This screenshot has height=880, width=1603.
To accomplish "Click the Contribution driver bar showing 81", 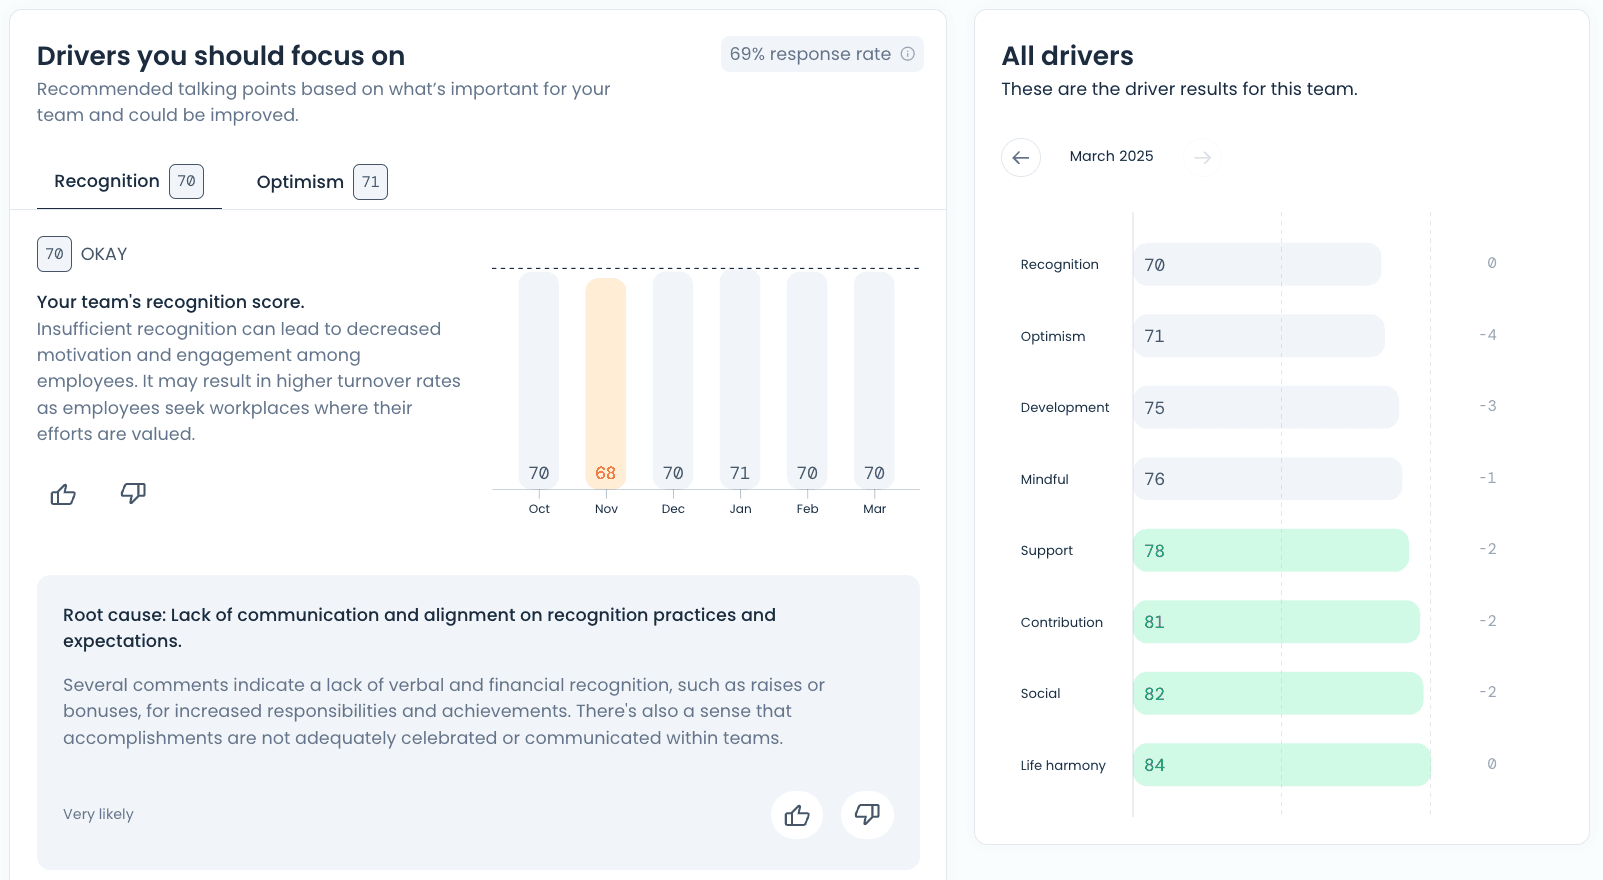I will coord(1276,622).
